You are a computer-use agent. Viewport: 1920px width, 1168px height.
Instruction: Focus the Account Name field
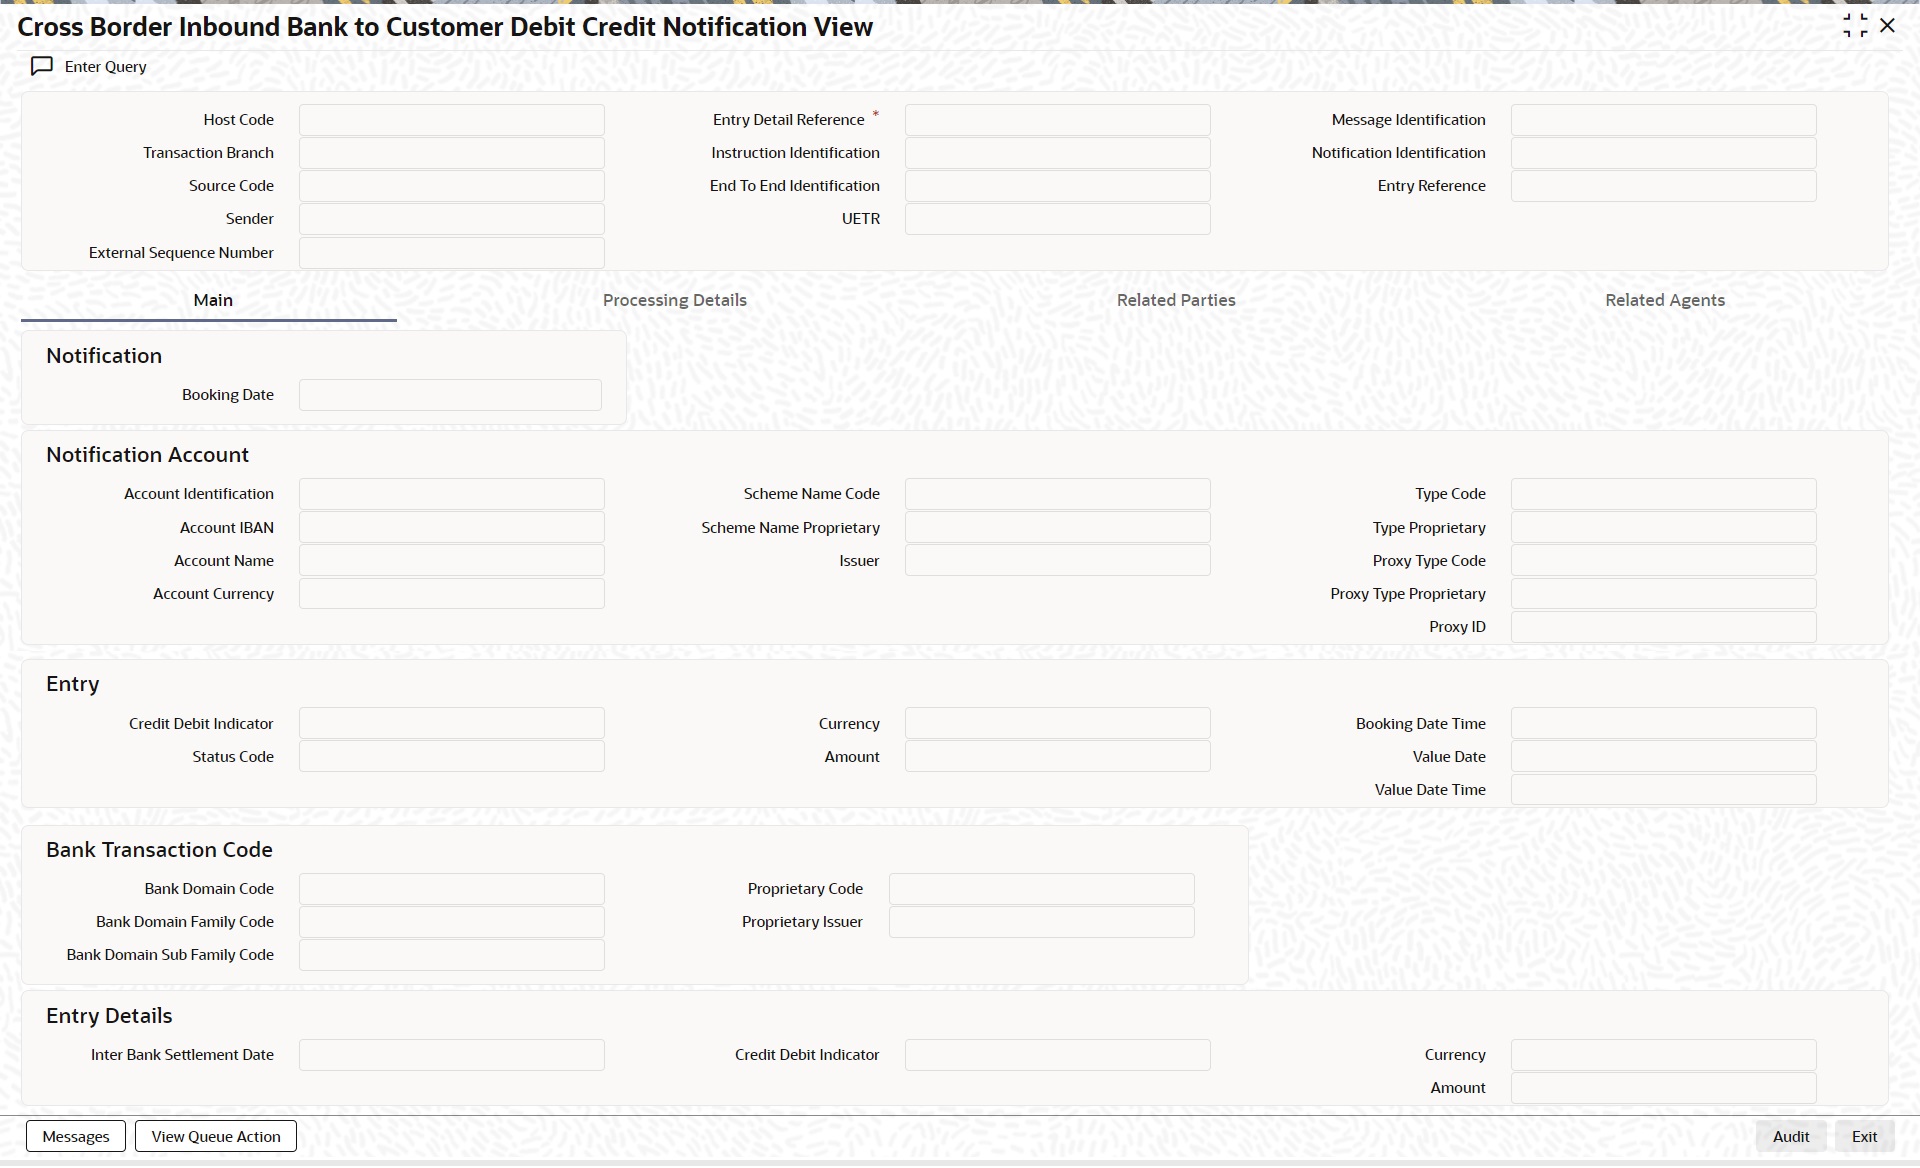(452, 561)
